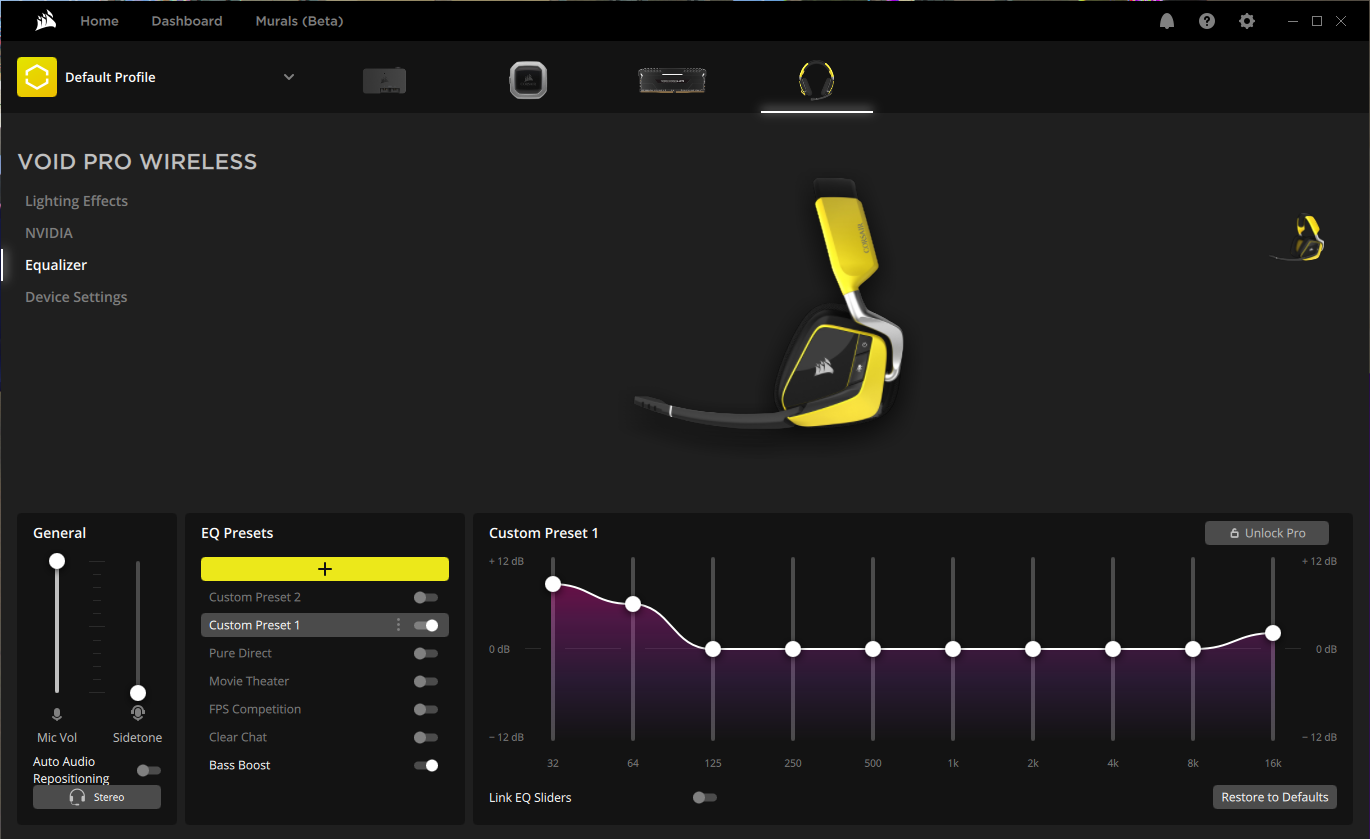Toggle Link EQ Sliders switch
Screen dimensions: 1370x839
click(705, 797)
